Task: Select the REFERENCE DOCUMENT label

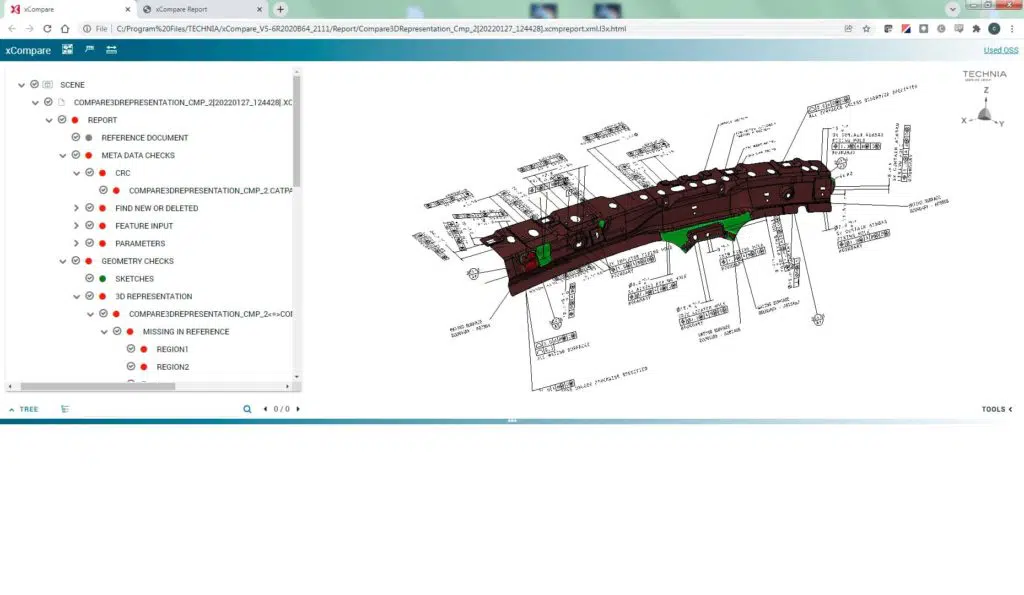Action: [x=144, y=138]
